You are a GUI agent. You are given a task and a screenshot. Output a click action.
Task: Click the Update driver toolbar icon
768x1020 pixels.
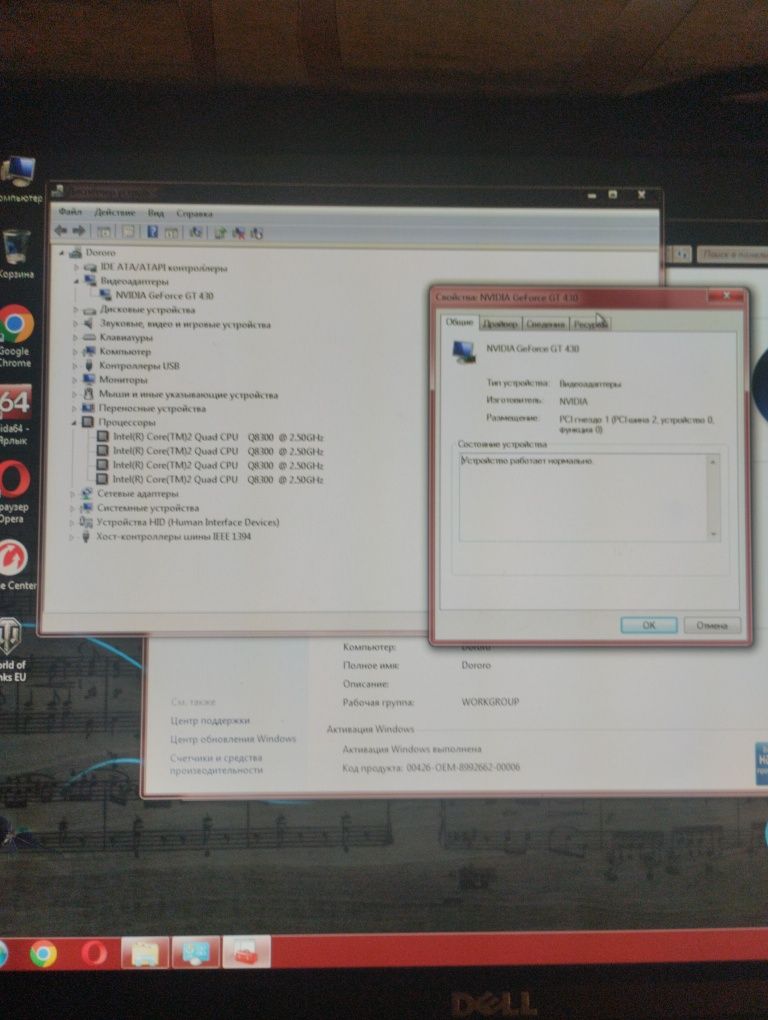tap(220, 233)
